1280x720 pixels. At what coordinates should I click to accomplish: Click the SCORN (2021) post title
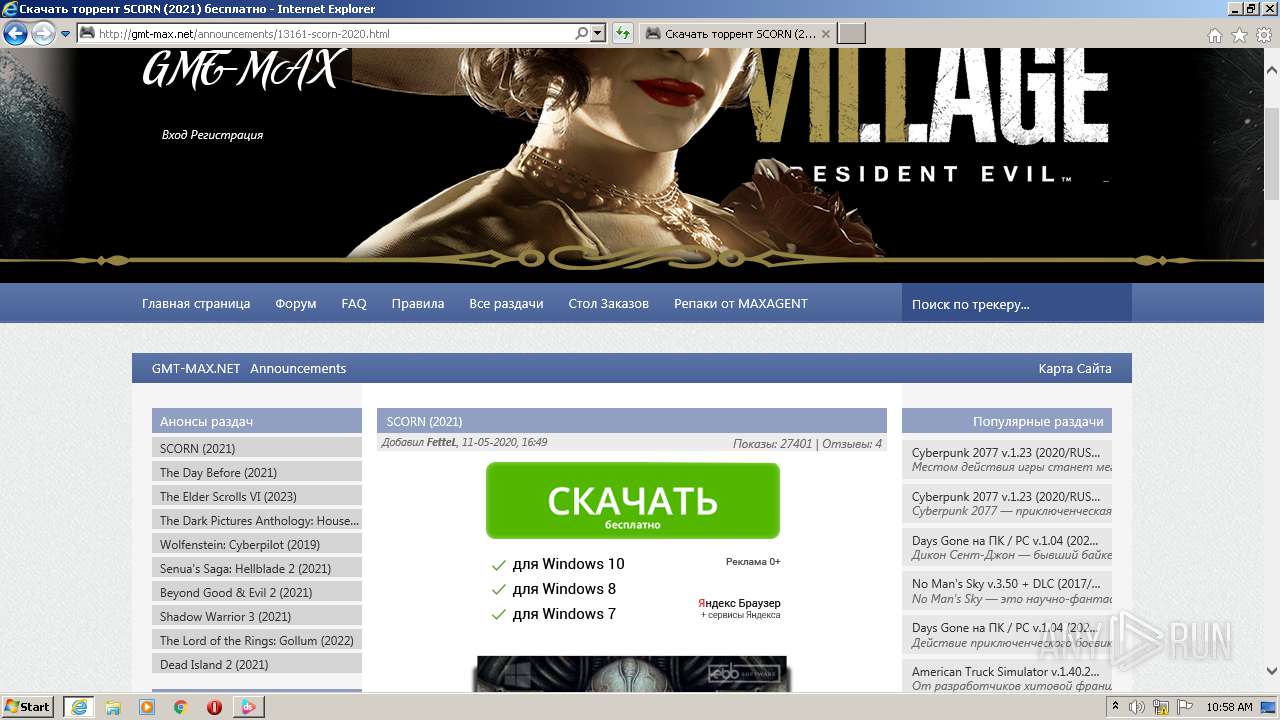click(424, 421)
